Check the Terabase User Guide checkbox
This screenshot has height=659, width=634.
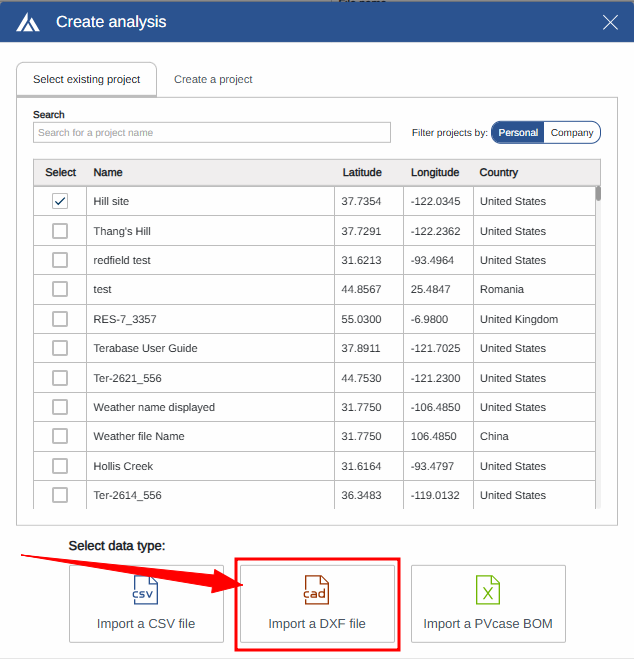tap(60, 348)
